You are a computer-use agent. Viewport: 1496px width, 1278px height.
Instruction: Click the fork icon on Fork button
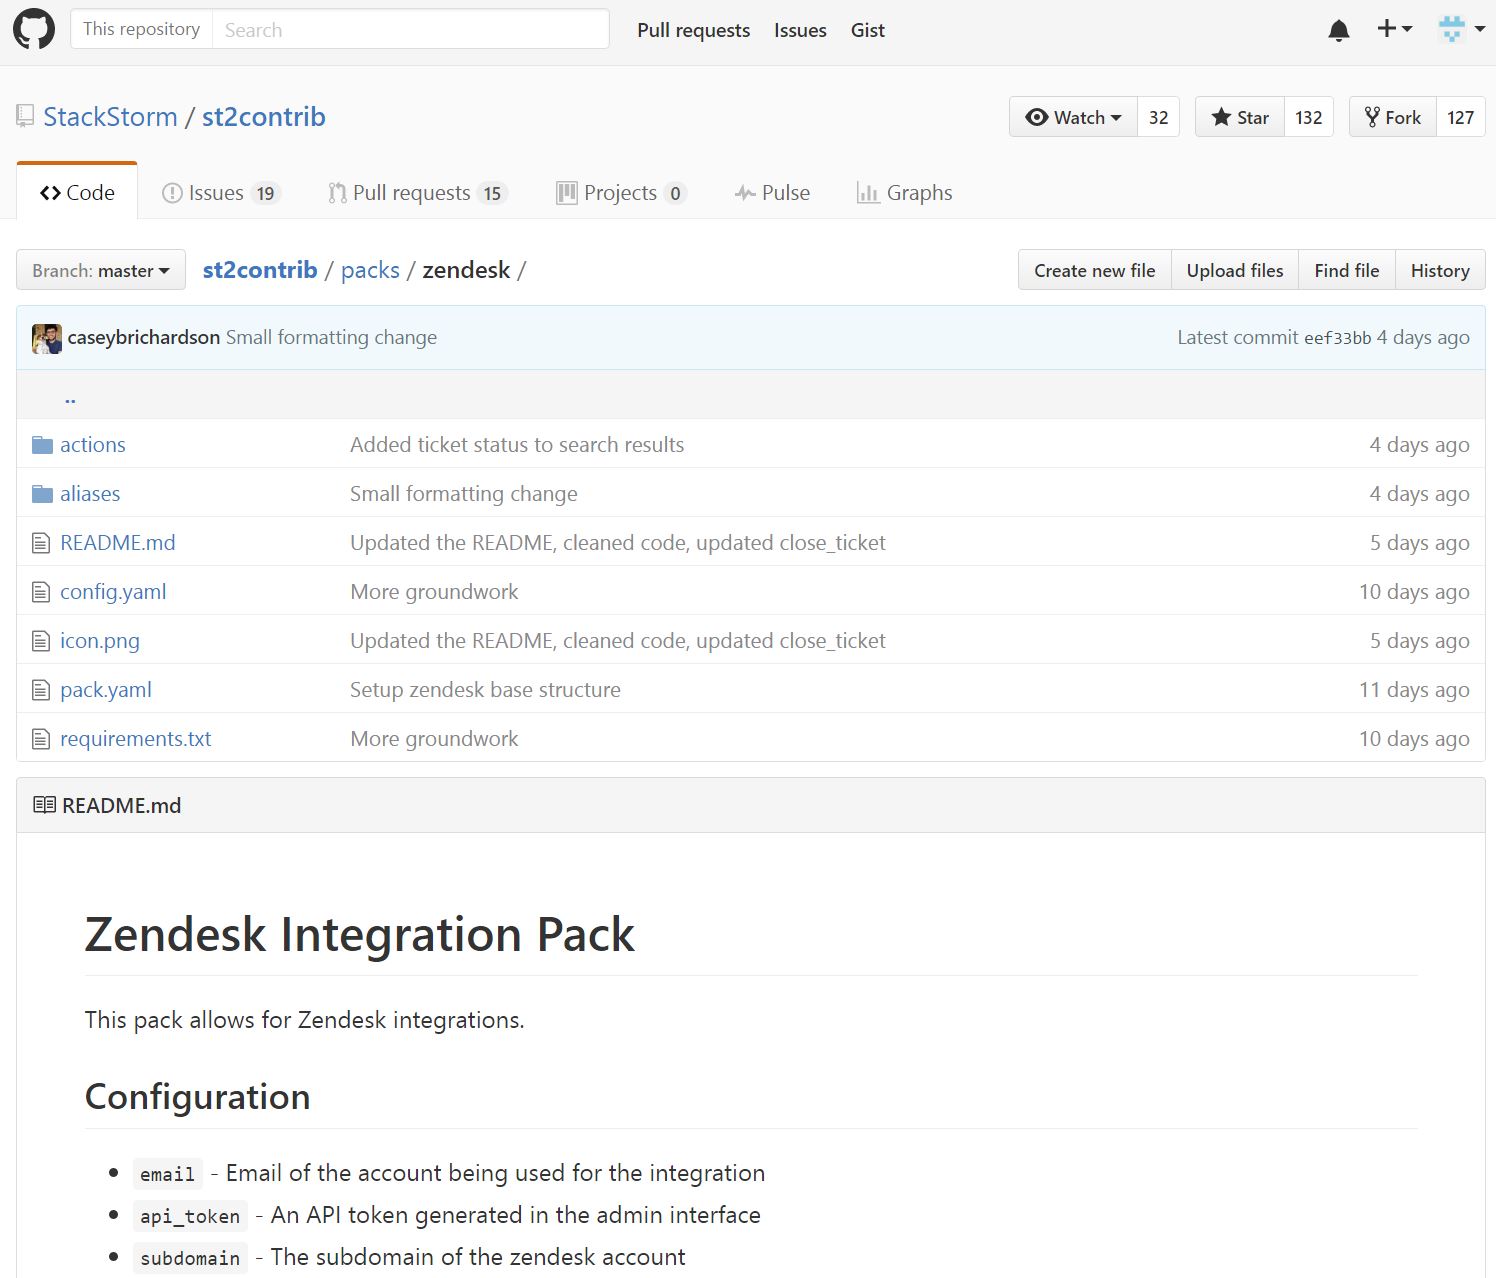[x=1372, y=117]
